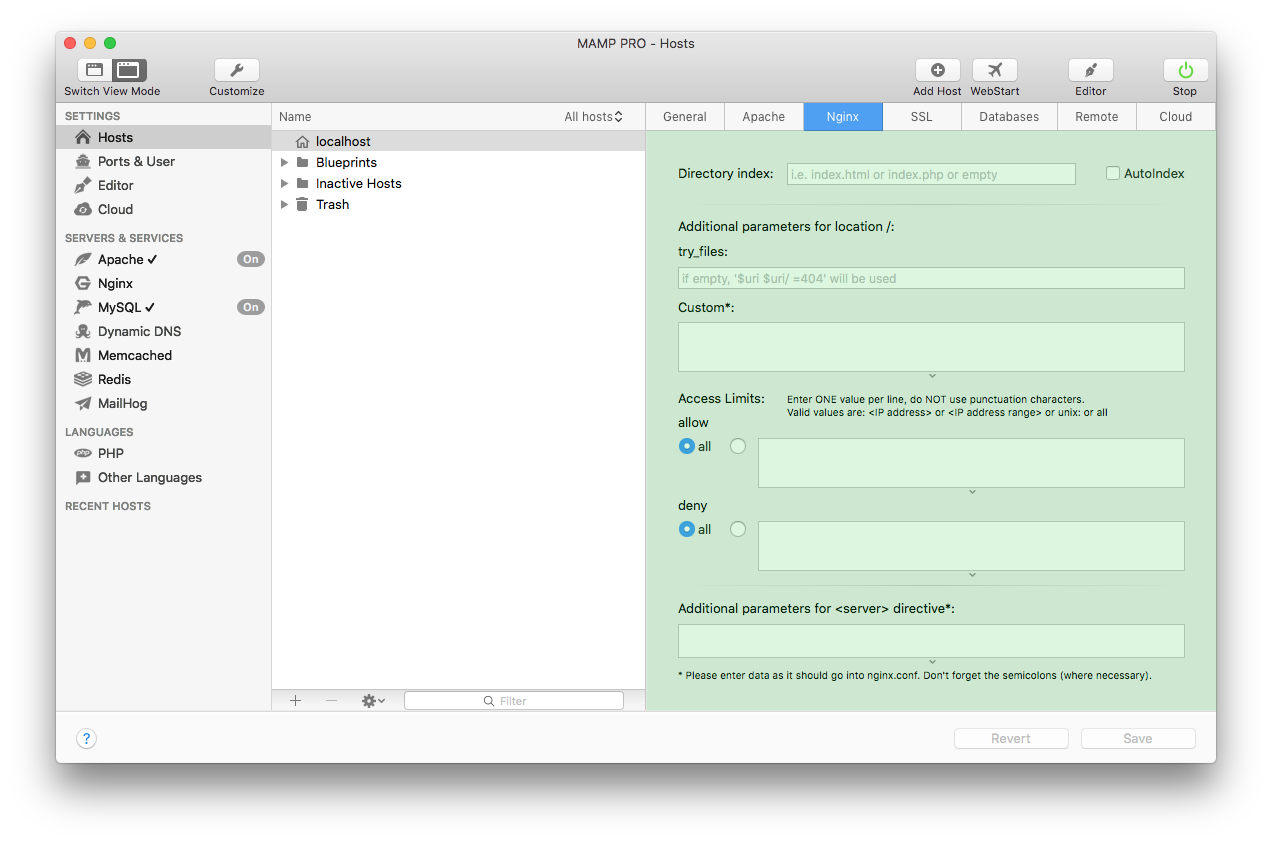1272x843 pixels.
Task: Click the Customize toolbar wrench icon
Action: click(236, 71)
